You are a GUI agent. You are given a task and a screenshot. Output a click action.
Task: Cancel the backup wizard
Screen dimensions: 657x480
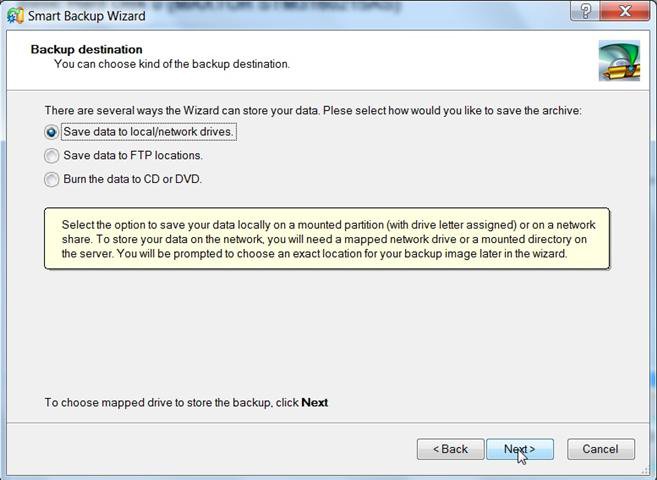tap(600, 449)
